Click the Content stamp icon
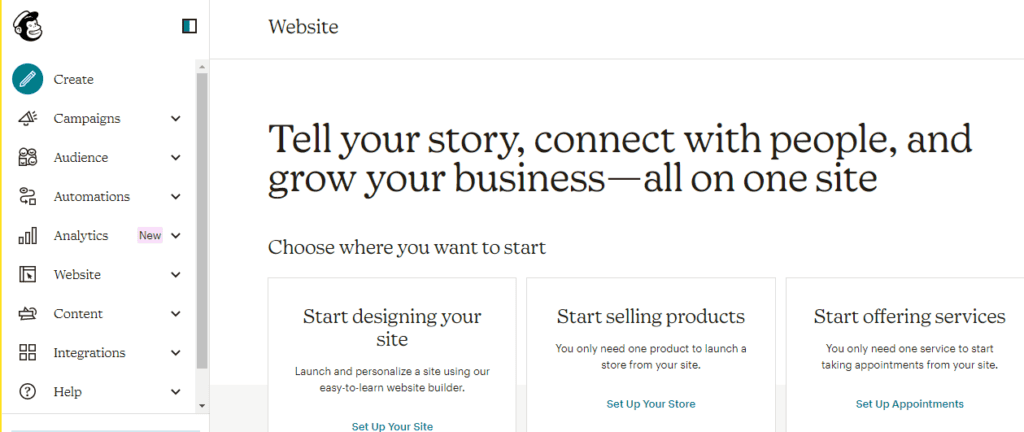1024x432 pixels. click(27, 314)
